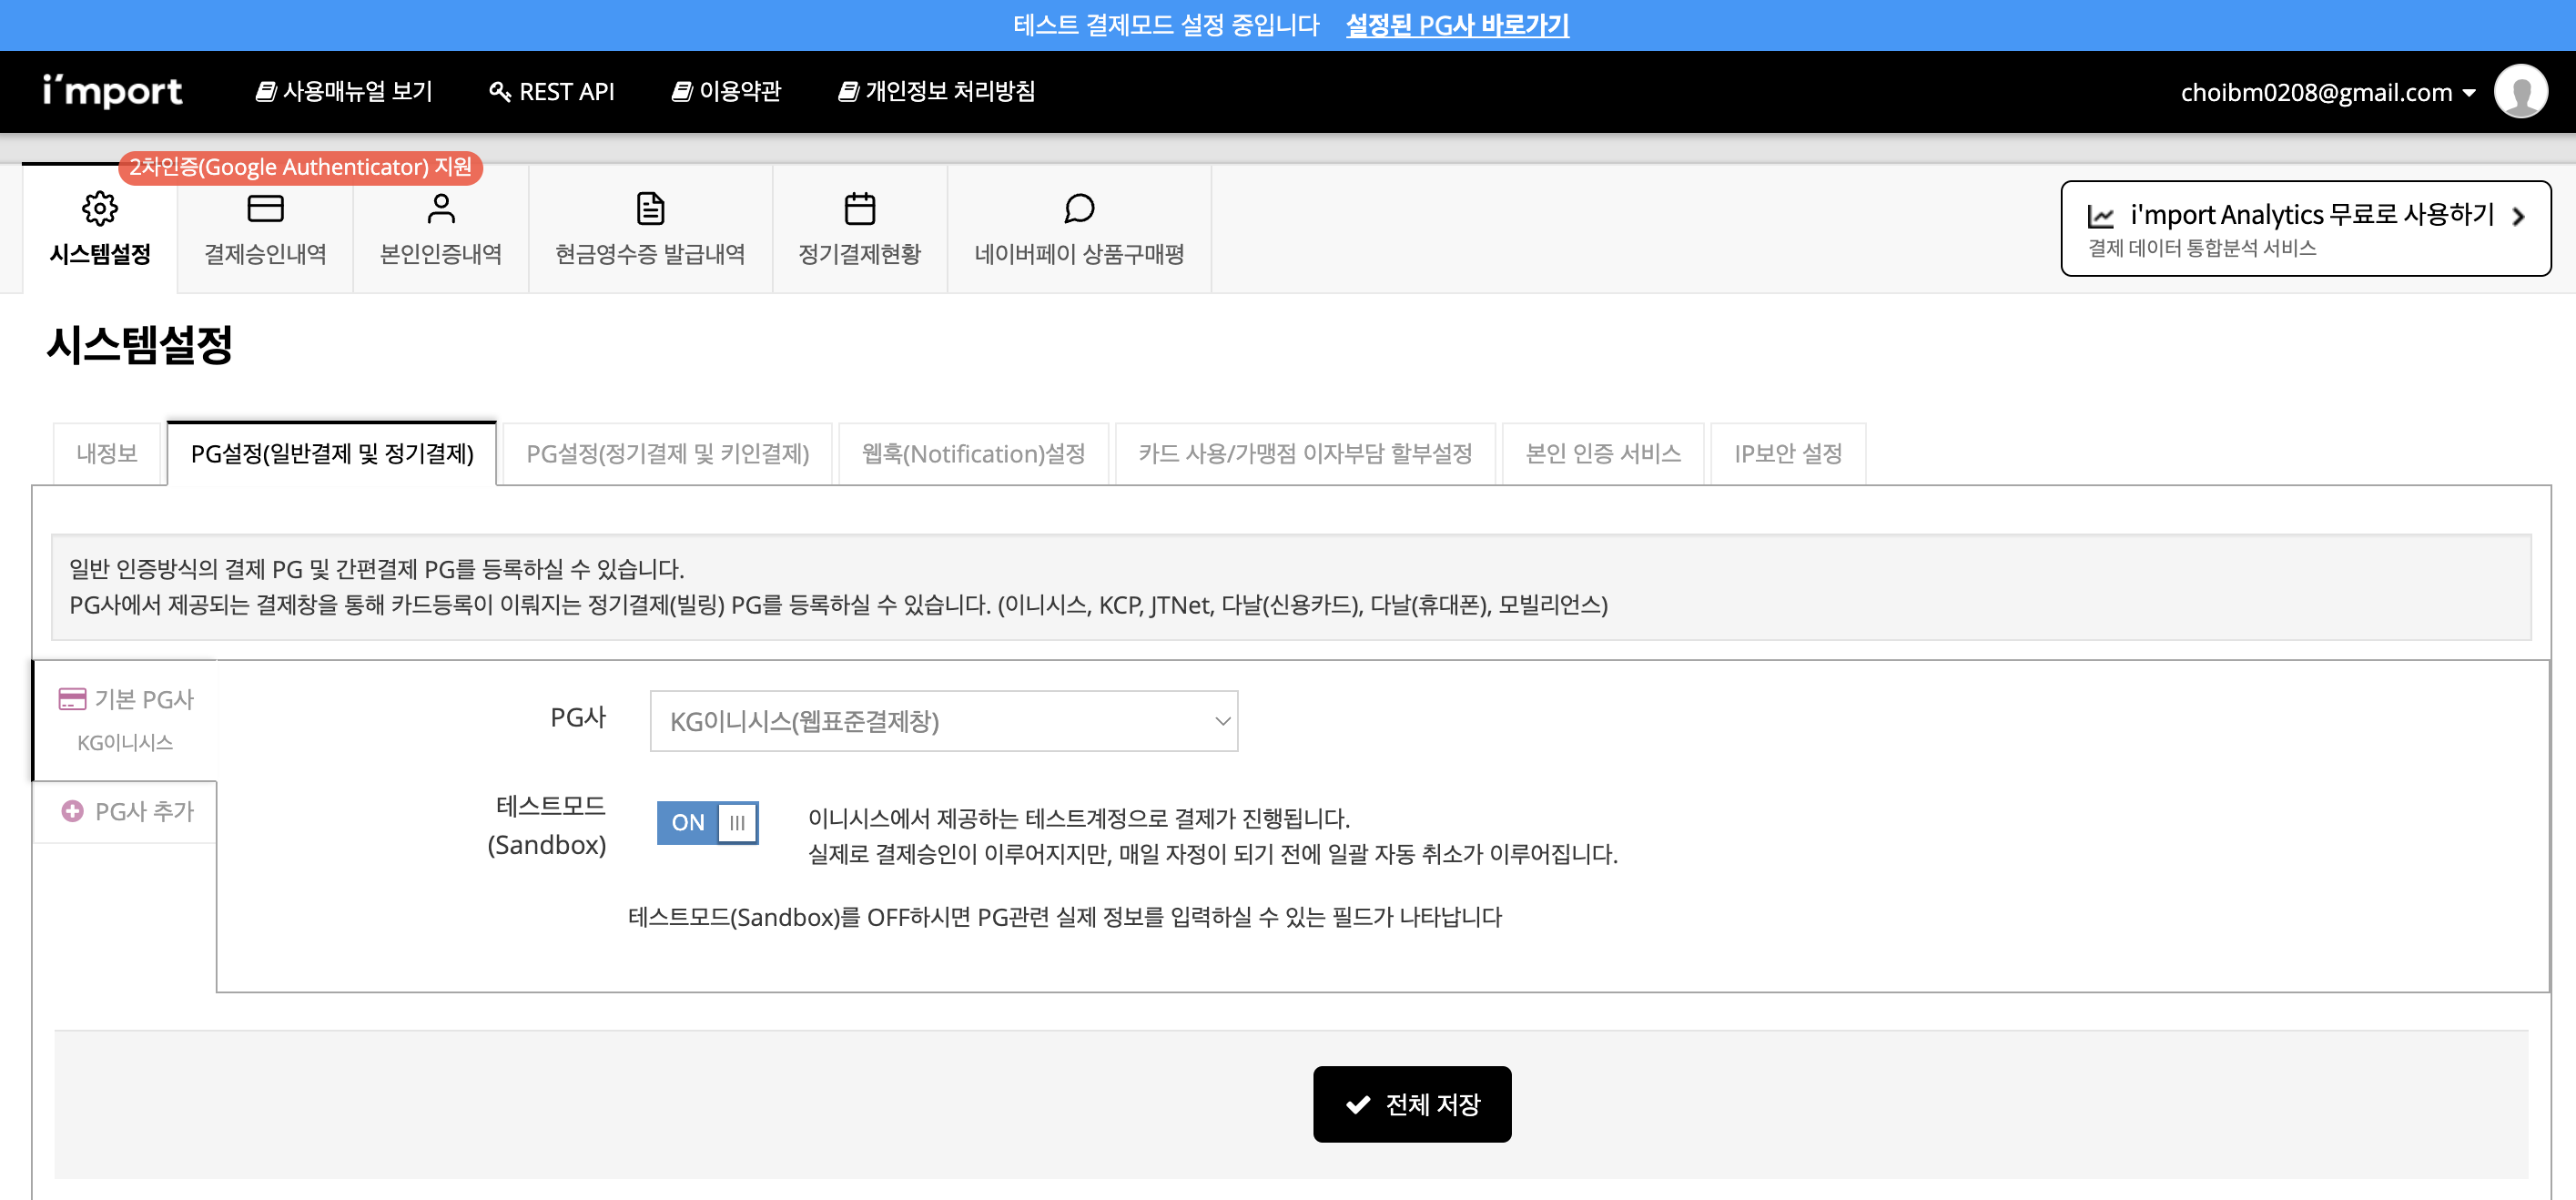Open the PG사 KG이니시스 dropdown
Image resolution: width=2576 pixels, height=1200 pixels.
943,721
